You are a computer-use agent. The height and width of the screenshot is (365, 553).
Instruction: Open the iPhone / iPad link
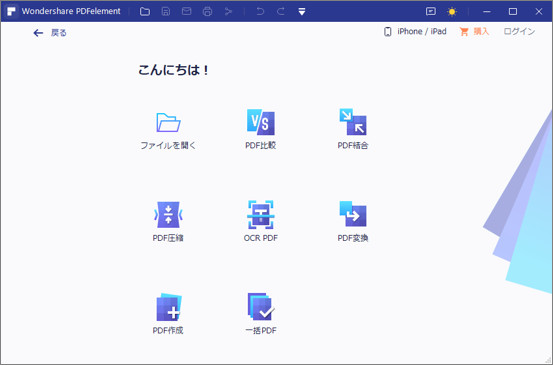tap(415, 32)
